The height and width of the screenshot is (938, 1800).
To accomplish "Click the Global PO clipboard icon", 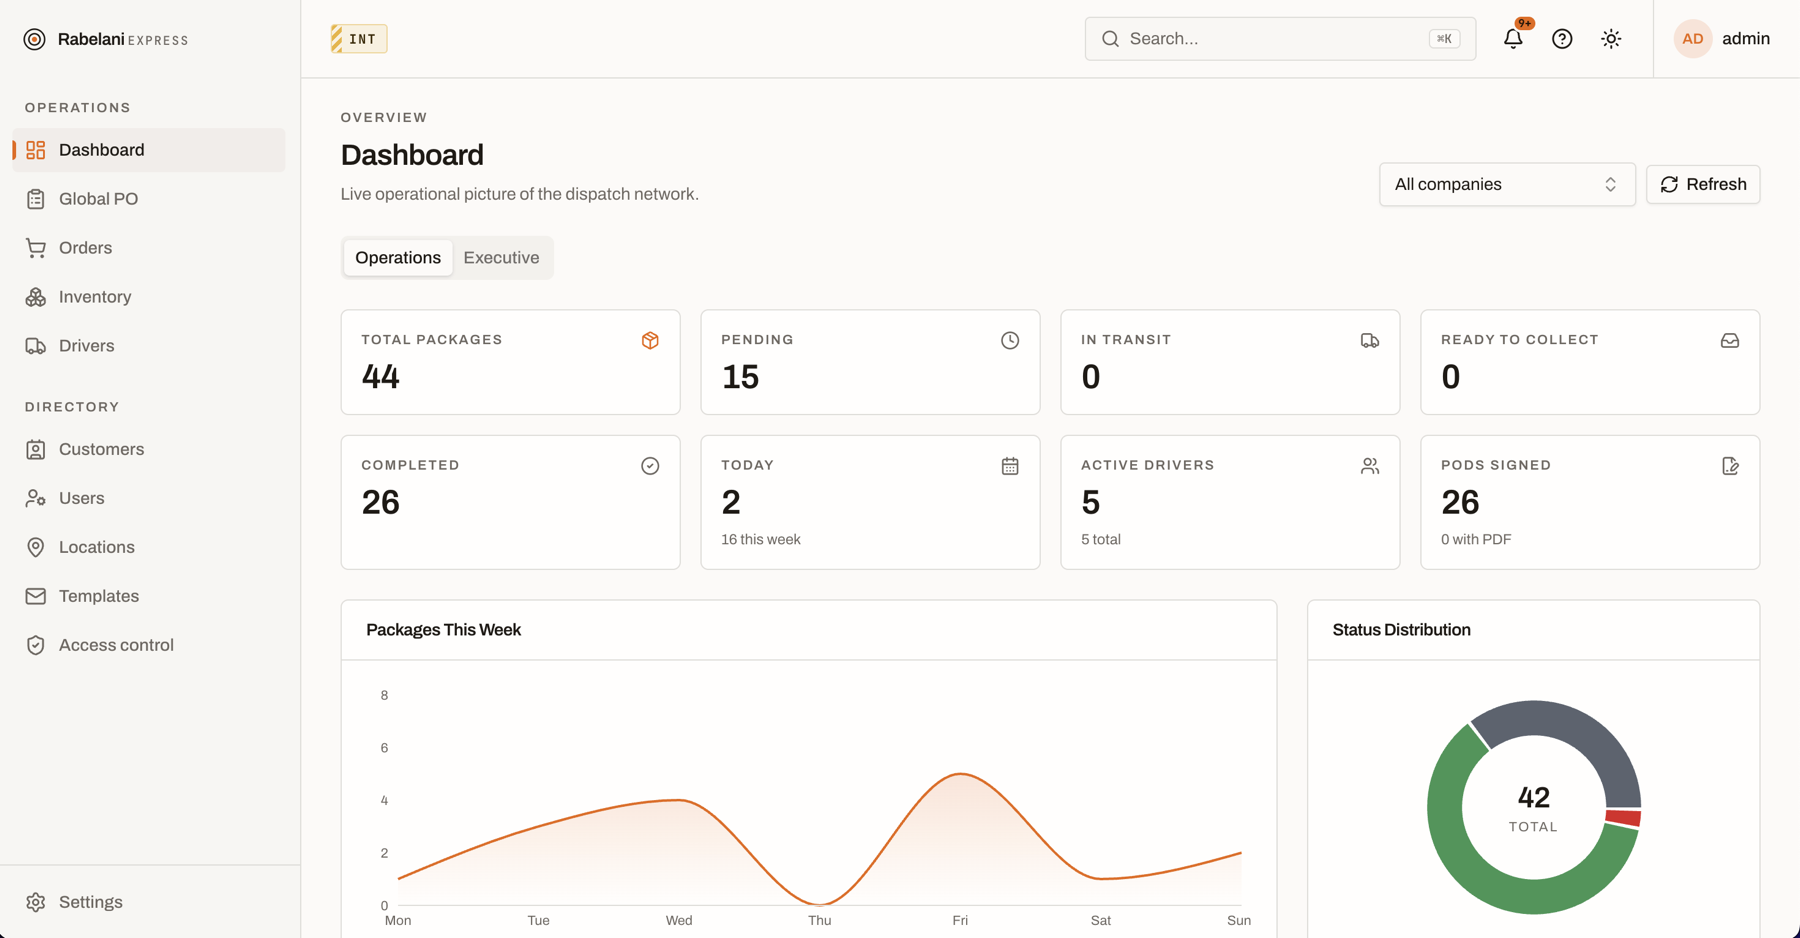I will (x=36, y=199).
